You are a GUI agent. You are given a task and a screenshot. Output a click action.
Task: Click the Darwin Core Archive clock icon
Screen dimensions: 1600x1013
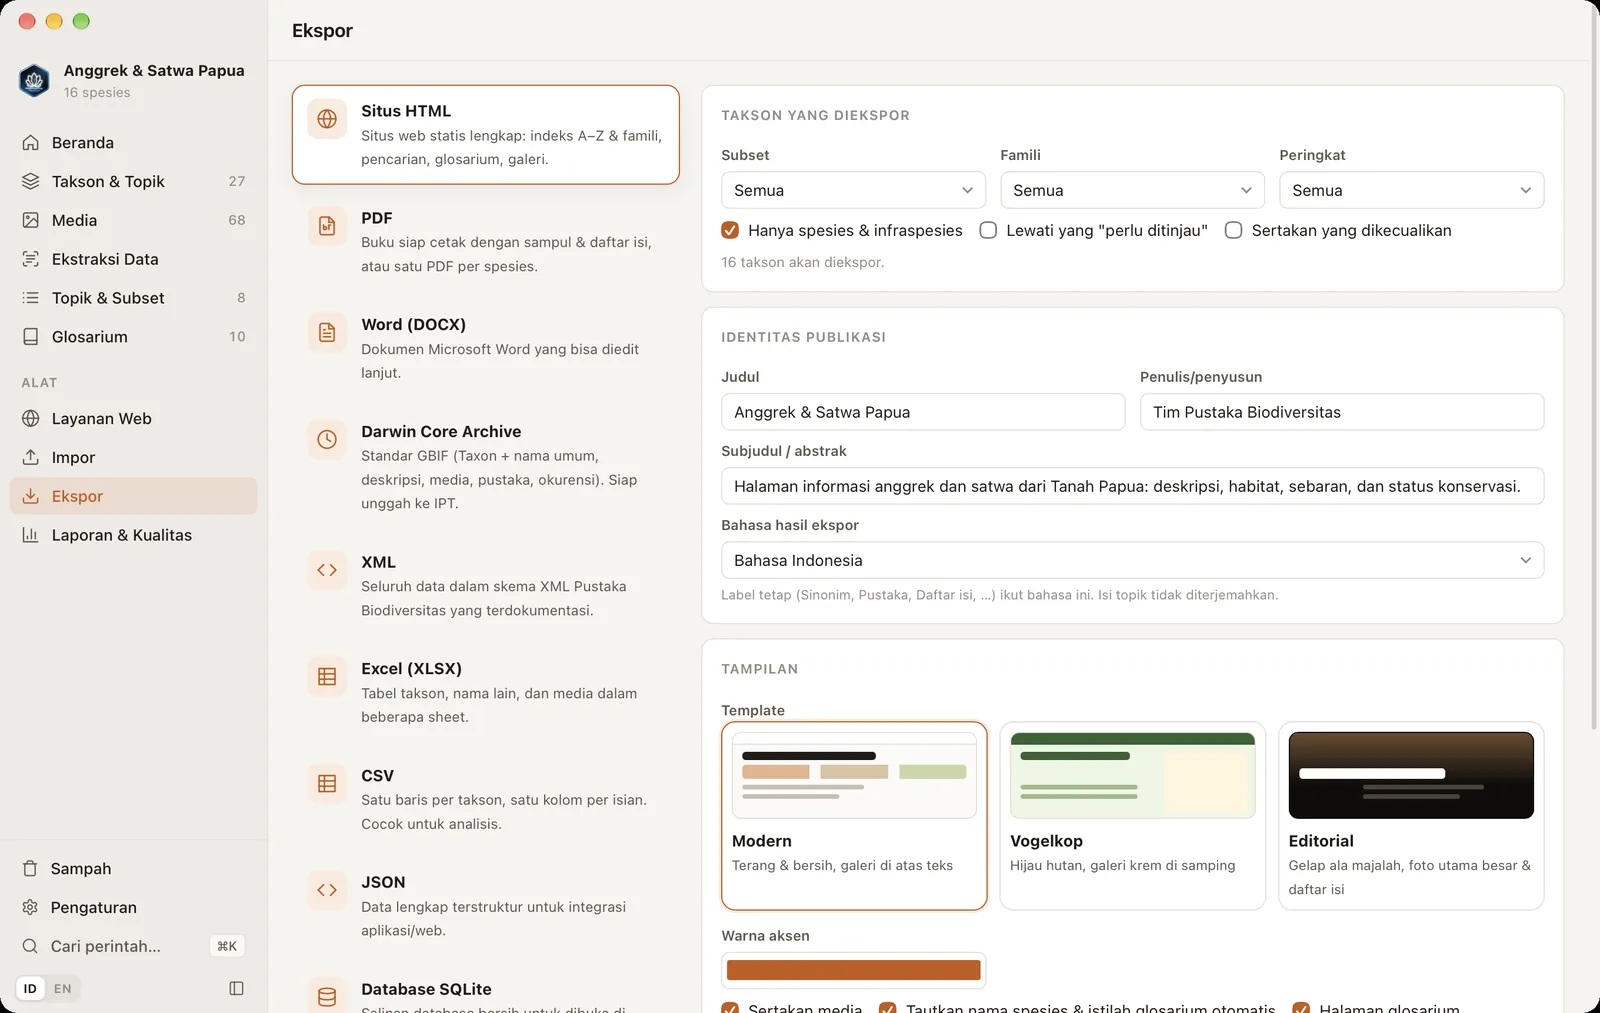coord(327,439)
